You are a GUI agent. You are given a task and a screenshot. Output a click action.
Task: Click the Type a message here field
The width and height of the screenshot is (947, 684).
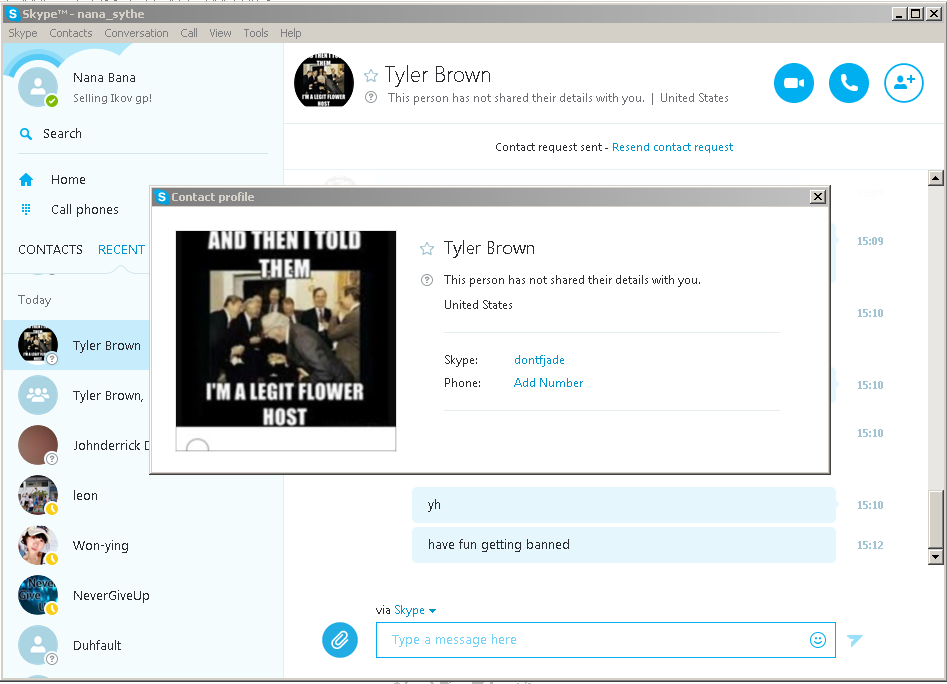click(606, 640)
